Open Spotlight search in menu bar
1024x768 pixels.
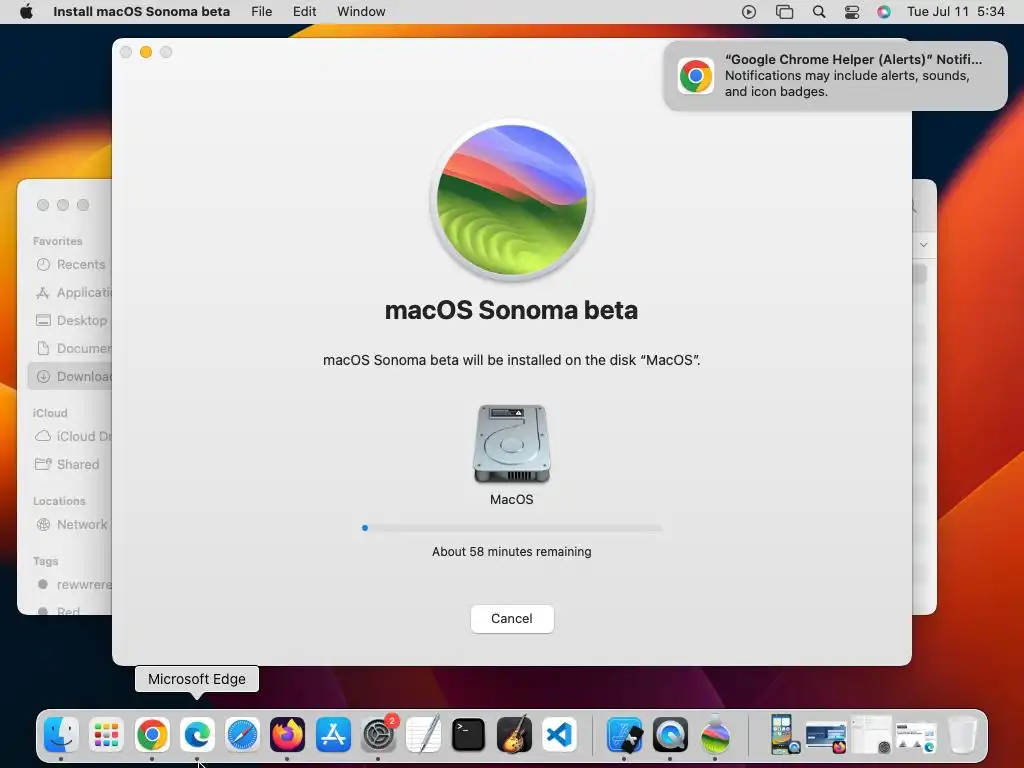click(819, 12)
